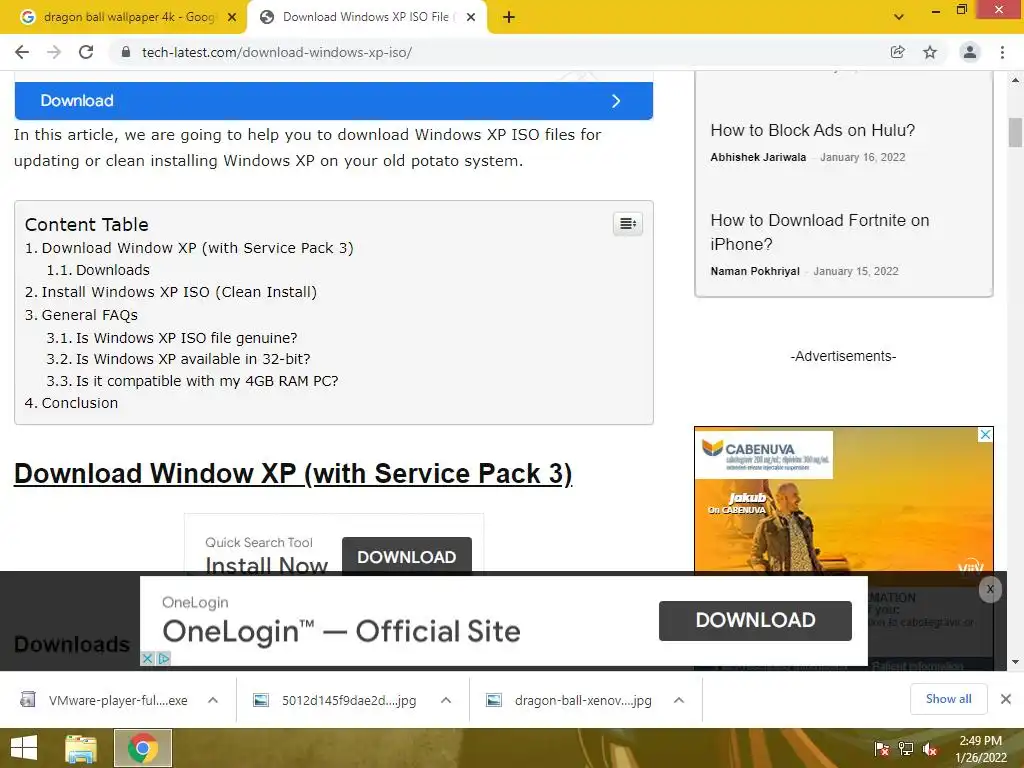Open the VMware-player-ful....exe download
The width and height of the screenshot is (1024, 768).
click(x=104, y=700)
